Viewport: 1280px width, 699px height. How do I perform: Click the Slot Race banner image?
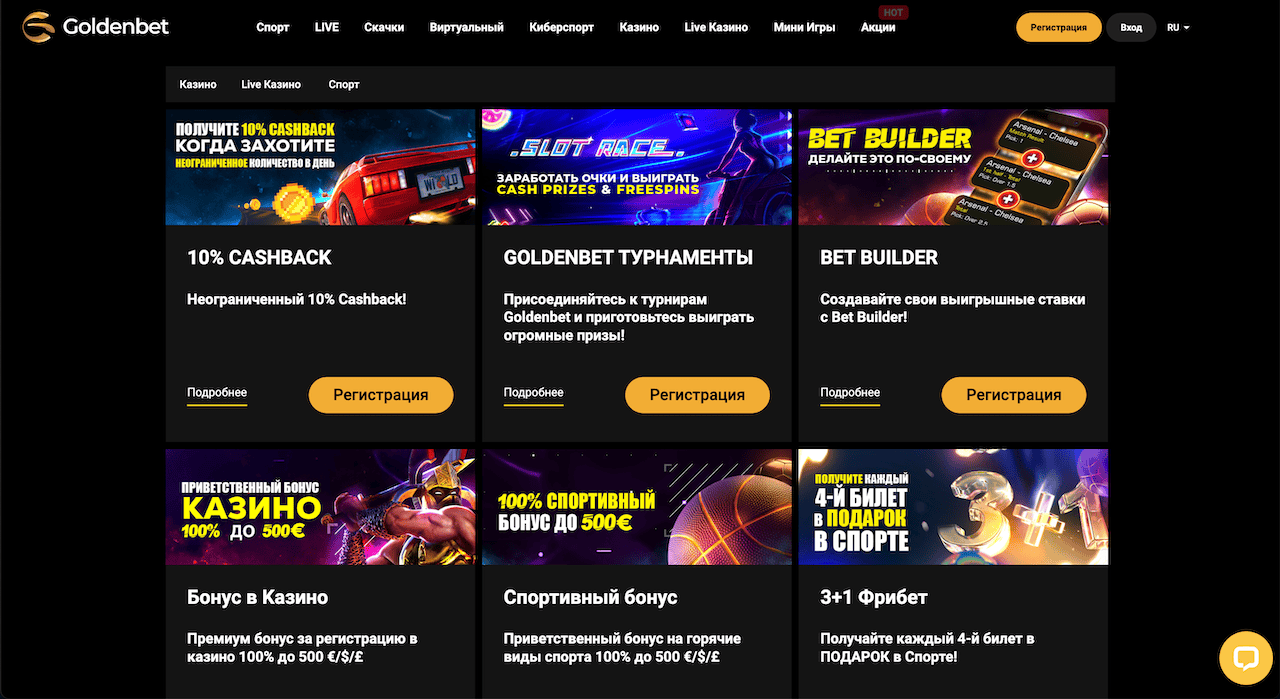pyautogui.click(x=636, y=167)
